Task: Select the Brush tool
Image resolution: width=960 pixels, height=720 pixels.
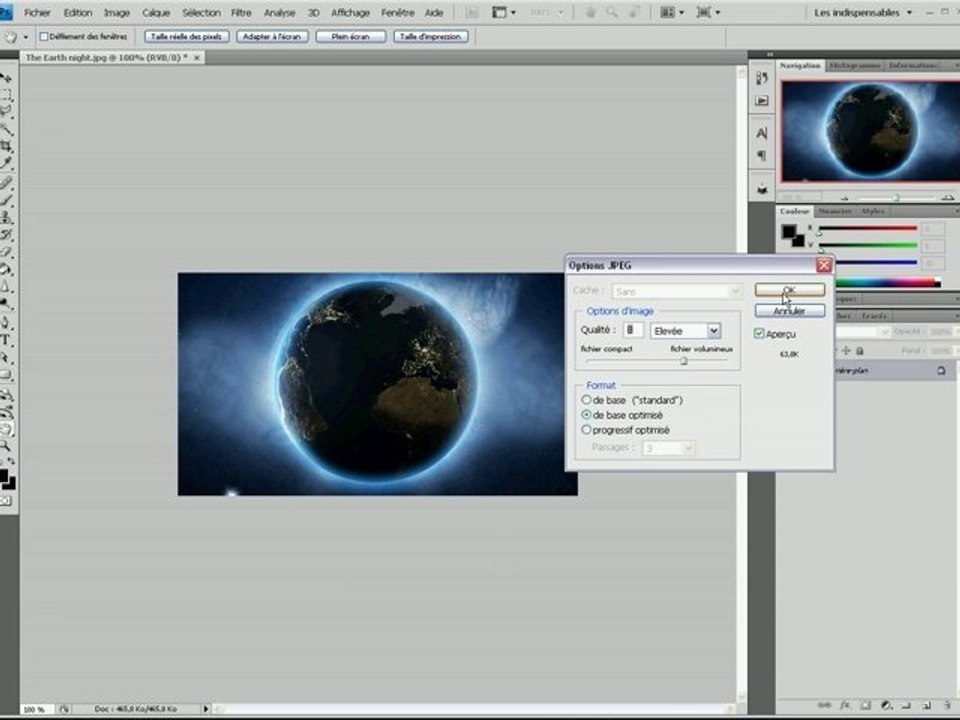Action: pos(6,200)
